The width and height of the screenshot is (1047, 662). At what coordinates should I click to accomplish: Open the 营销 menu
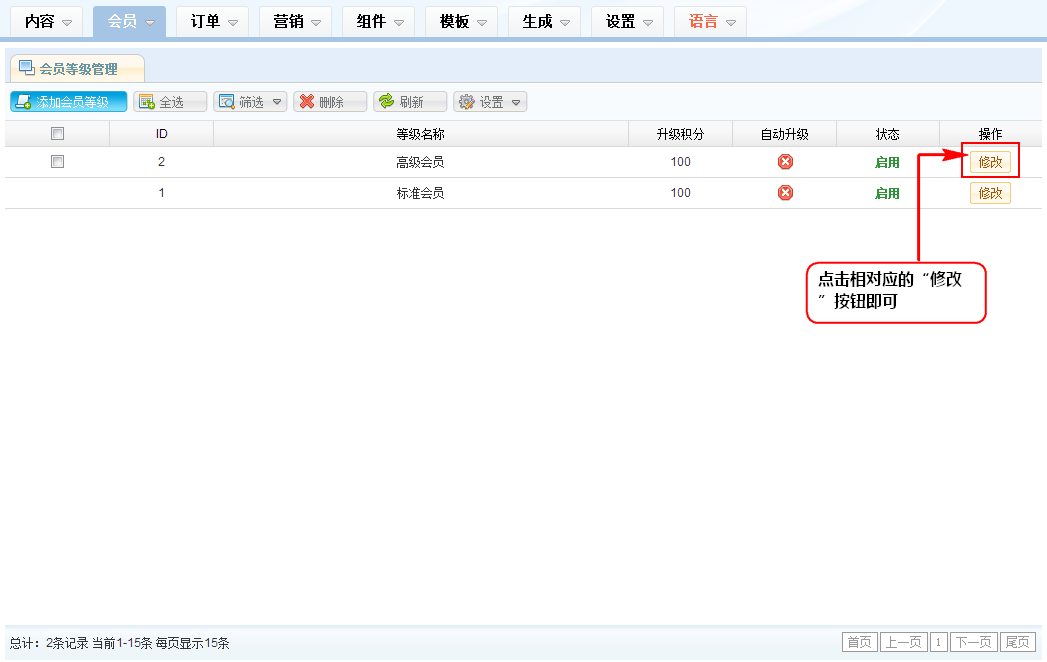coord(295,21)
